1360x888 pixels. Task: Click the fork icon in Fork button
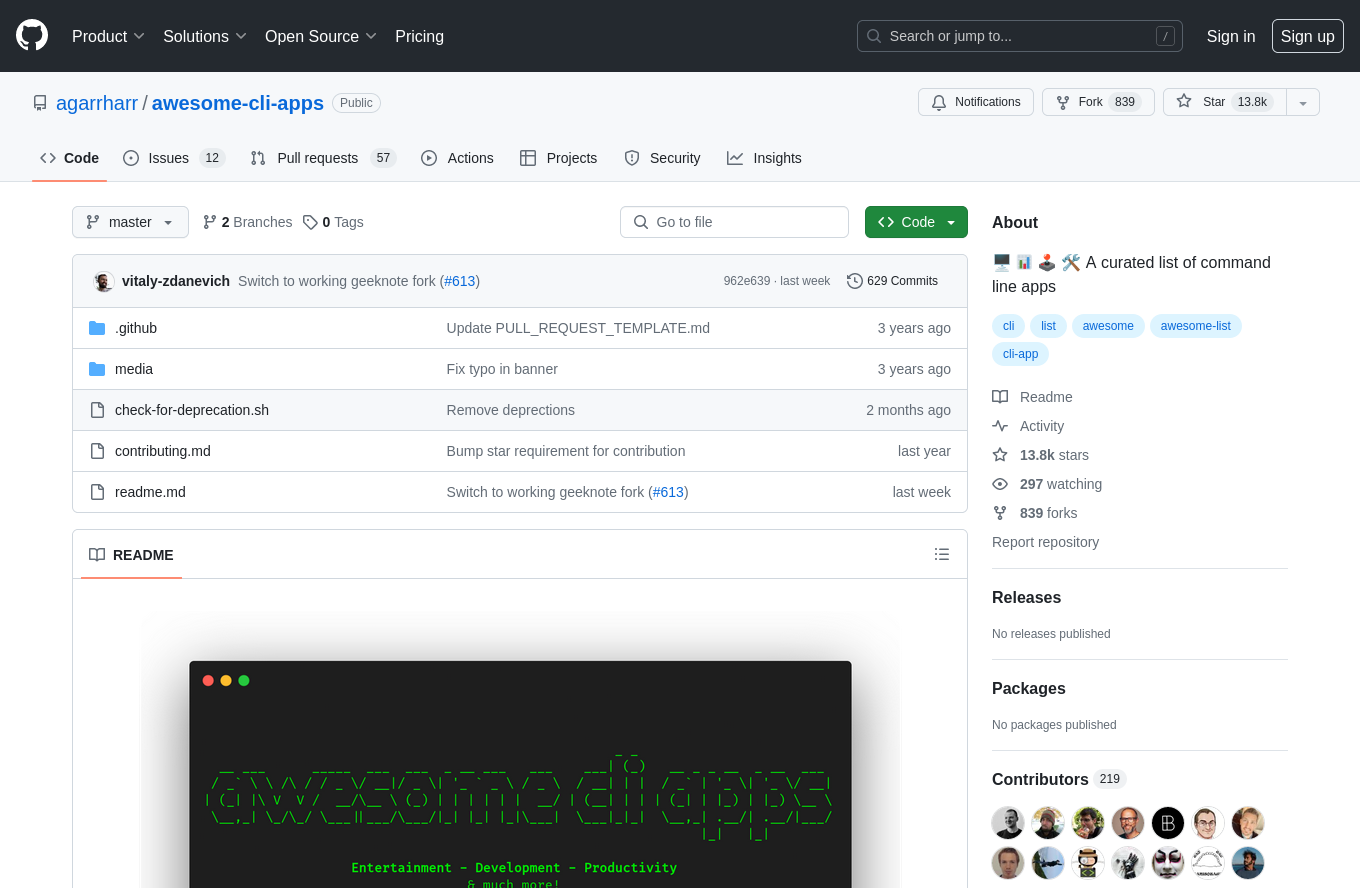tap(1063, 102)
